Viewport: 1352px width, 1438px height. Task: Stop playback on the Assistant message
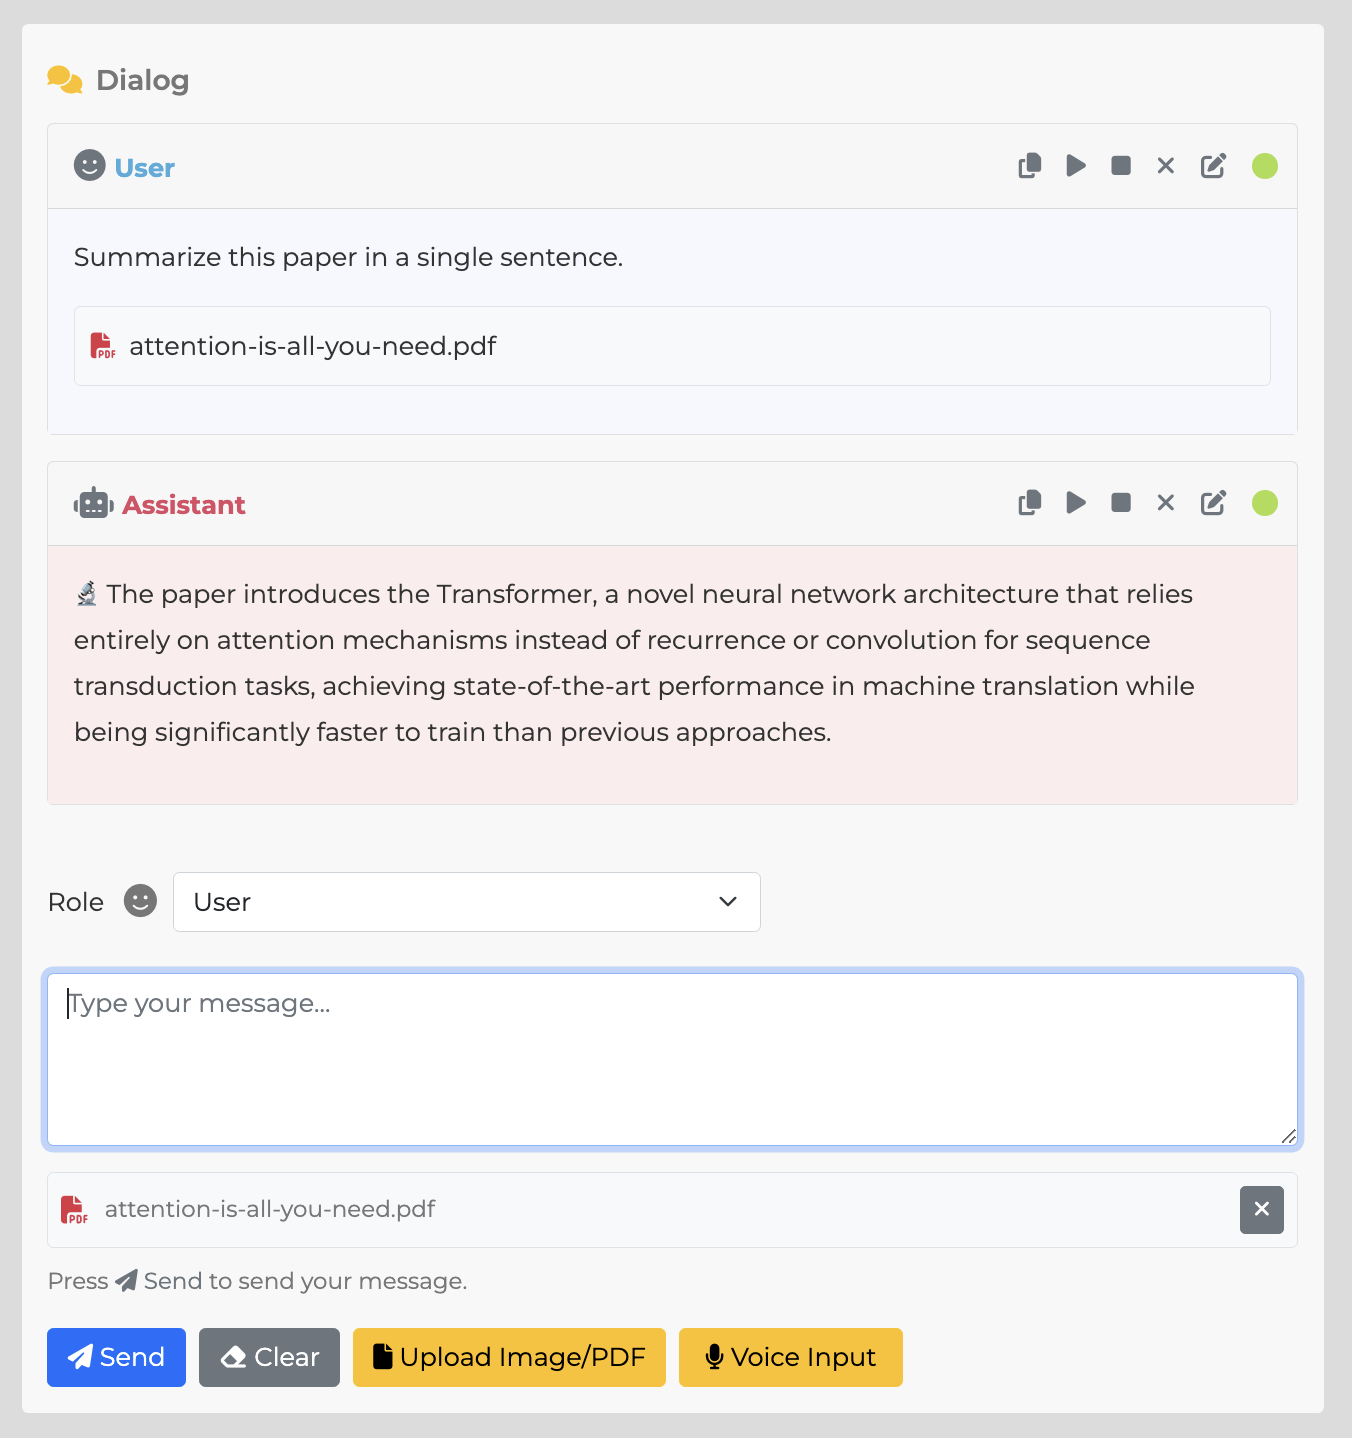click(1121, 503)
